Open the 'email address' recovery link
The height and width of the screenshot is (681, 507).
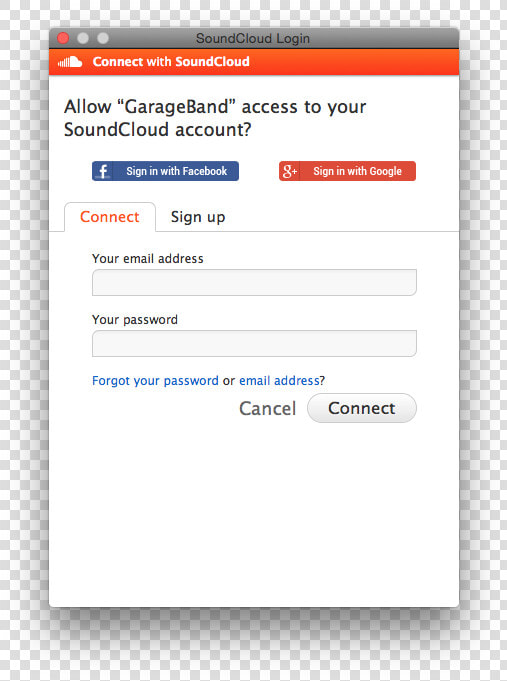[x=279, y=381]
